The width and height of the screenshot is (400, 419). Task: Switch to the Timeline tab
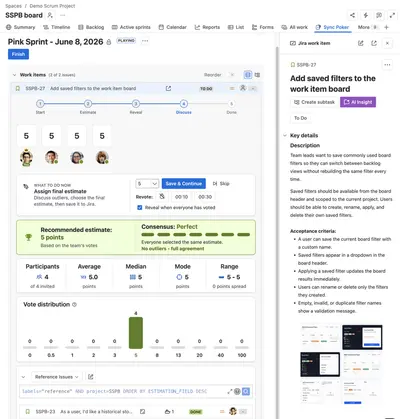click(x=56, y=27)
